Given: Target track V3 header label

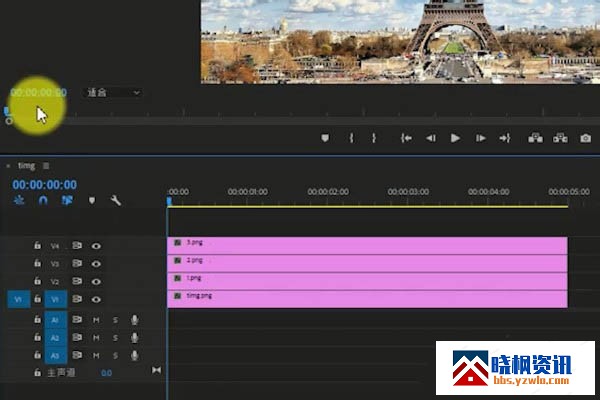Looking at the screenshot, I should pos(55,264).
